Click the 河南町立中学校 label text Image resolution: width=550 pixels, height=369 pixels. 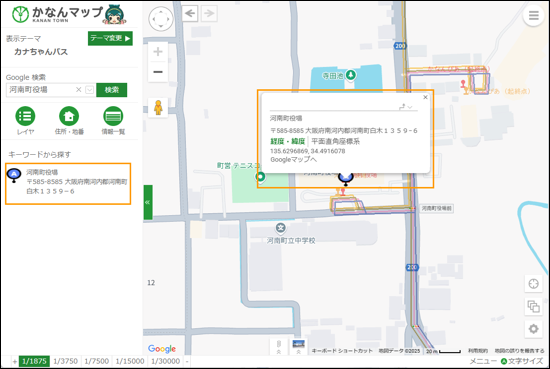(291, 241)
